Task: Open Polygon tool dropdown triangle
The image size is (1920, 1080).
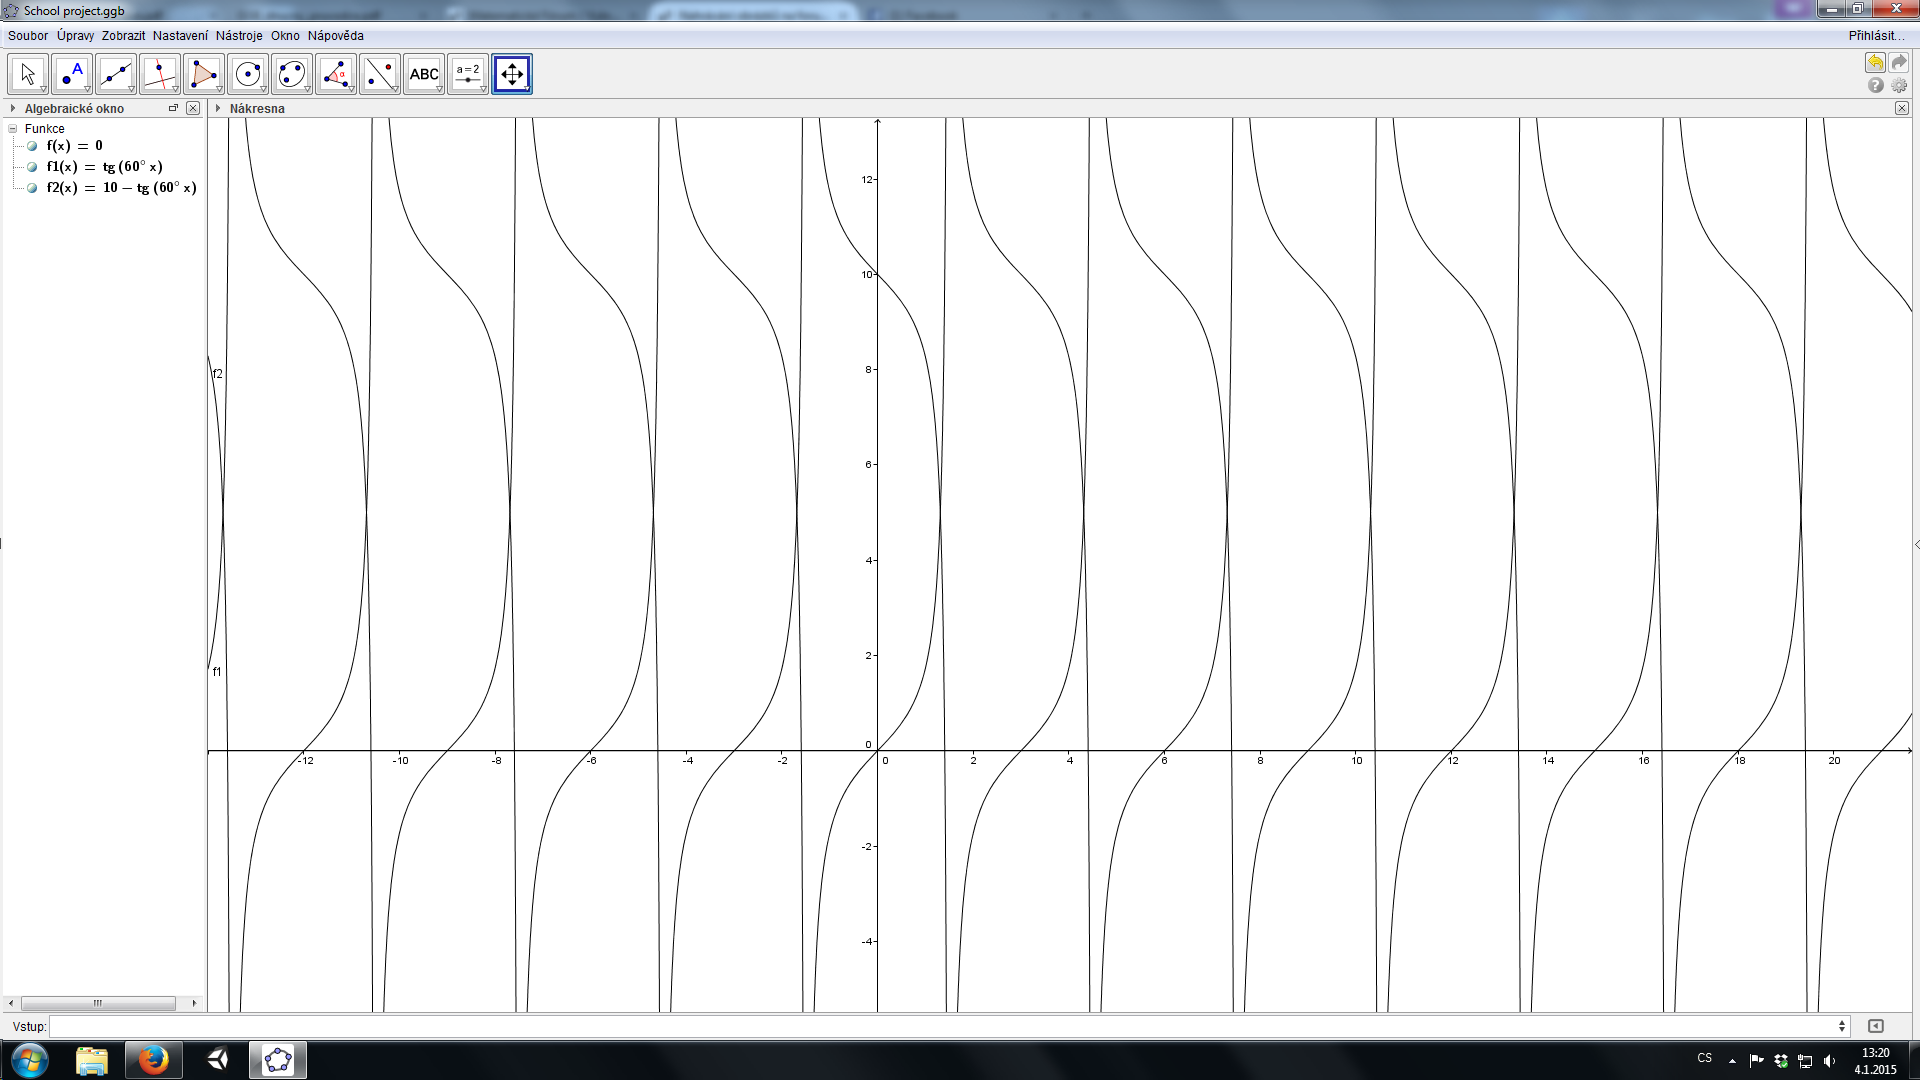Action: pyautogui.click(x=219, y=89)
